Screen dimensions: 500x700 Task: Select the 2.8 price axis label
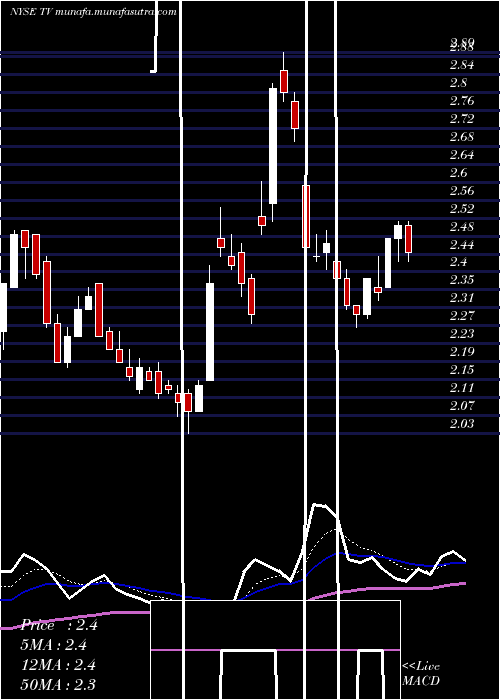[x=458, y=83]
